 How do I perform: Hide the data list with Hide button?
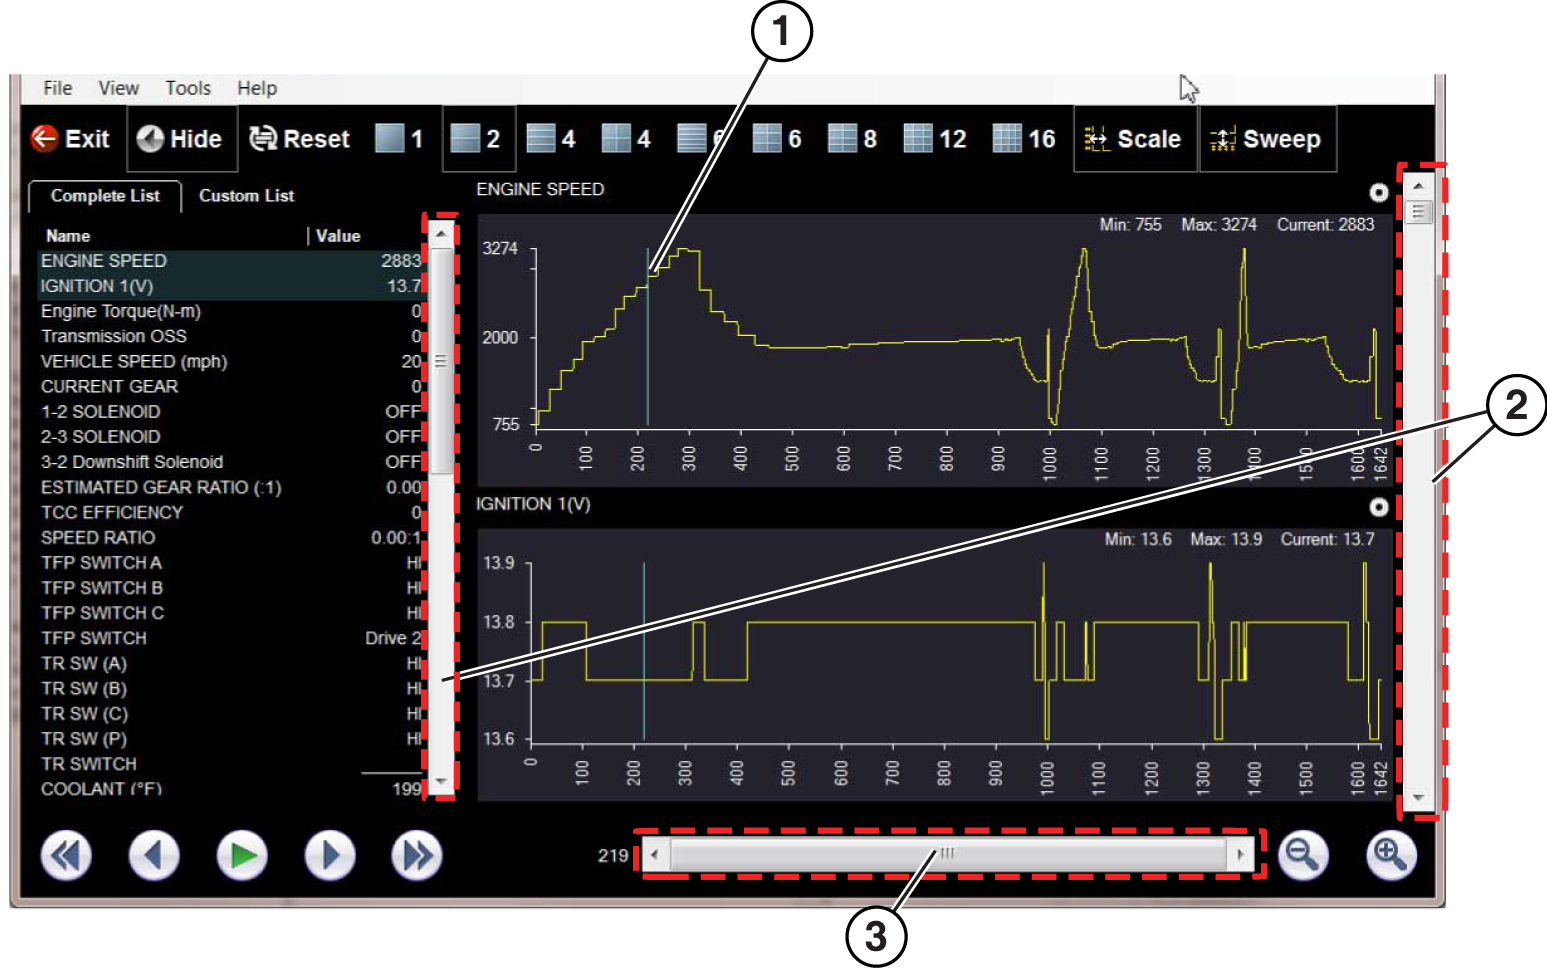click(x=180, y=139)
